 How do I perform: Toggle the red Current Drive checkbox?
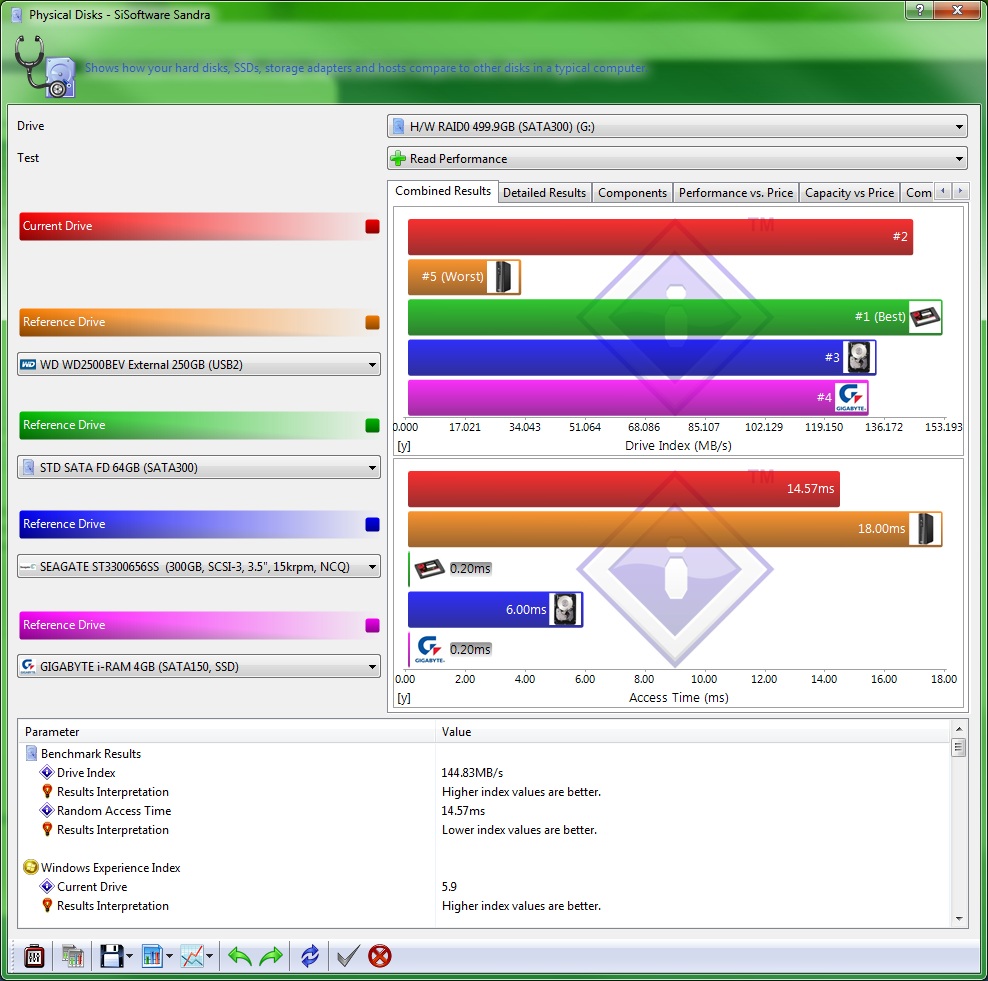372,226
